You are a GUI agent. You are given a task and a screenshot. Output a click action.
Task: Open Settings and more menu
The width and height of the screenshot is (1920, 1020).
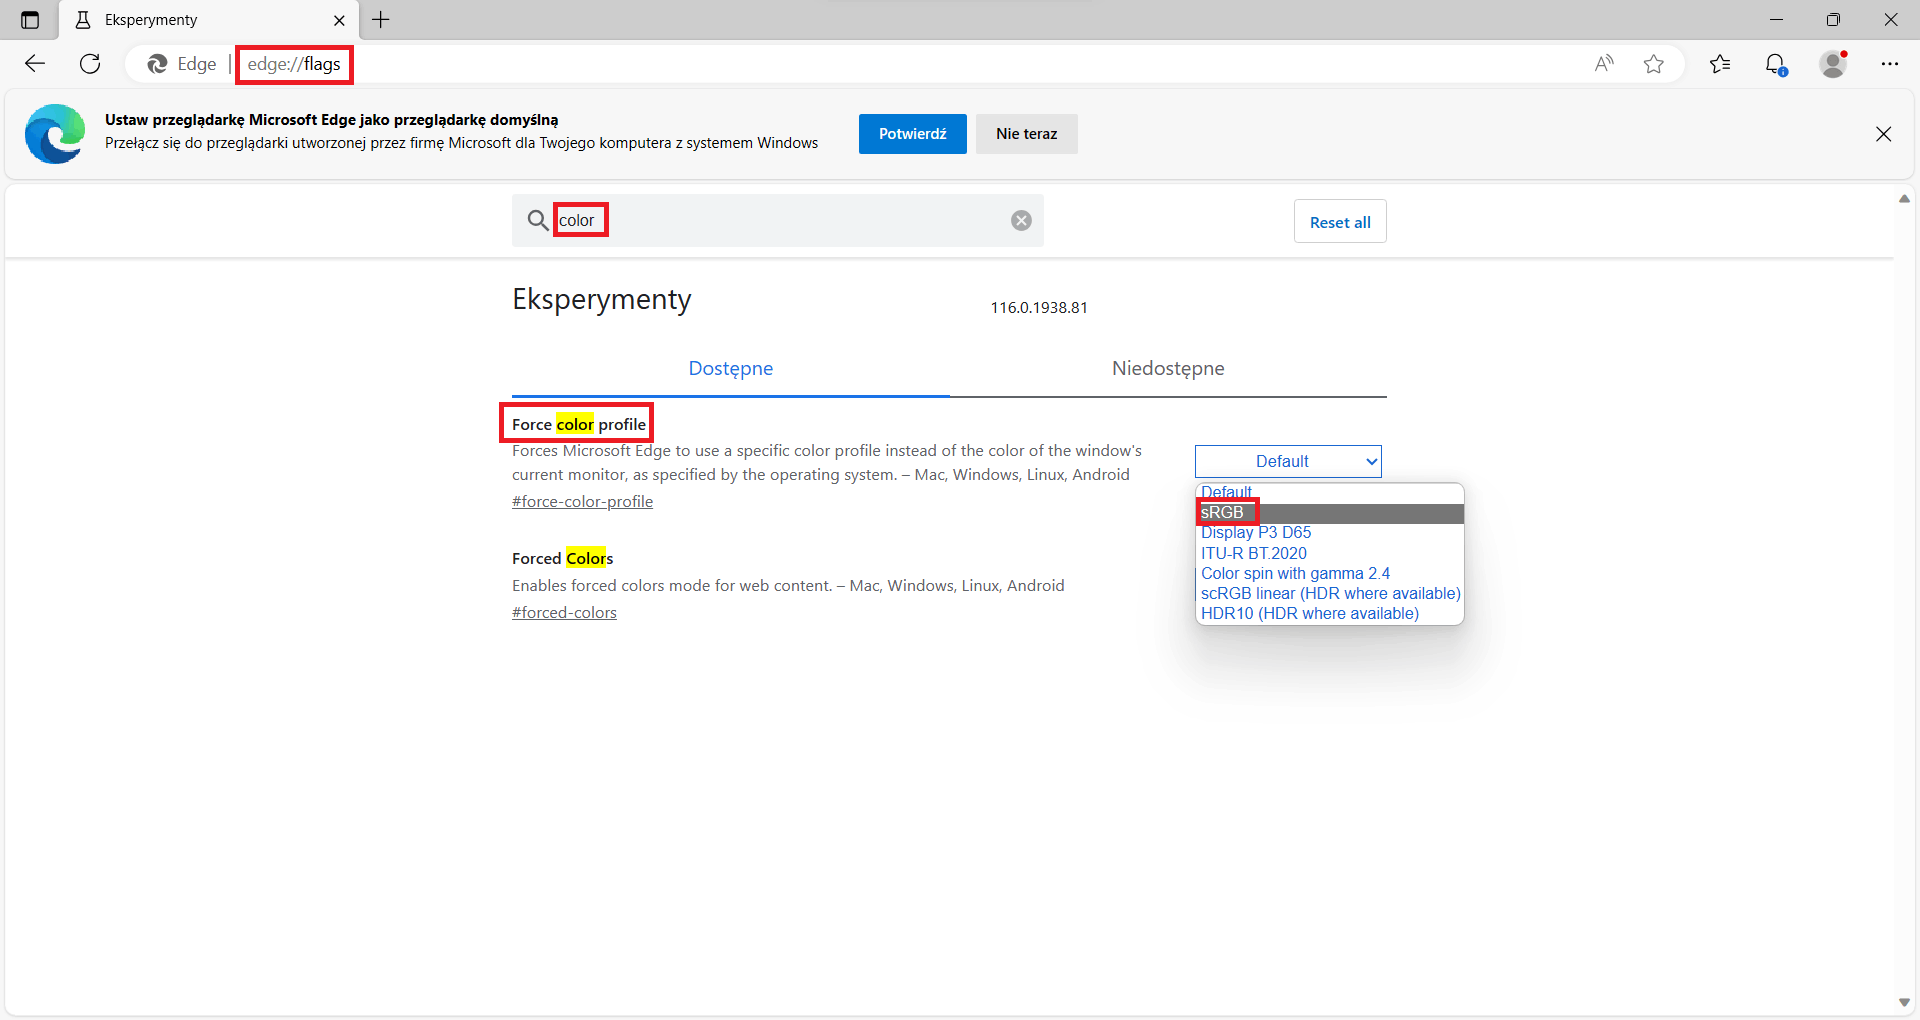(1889, 64)
